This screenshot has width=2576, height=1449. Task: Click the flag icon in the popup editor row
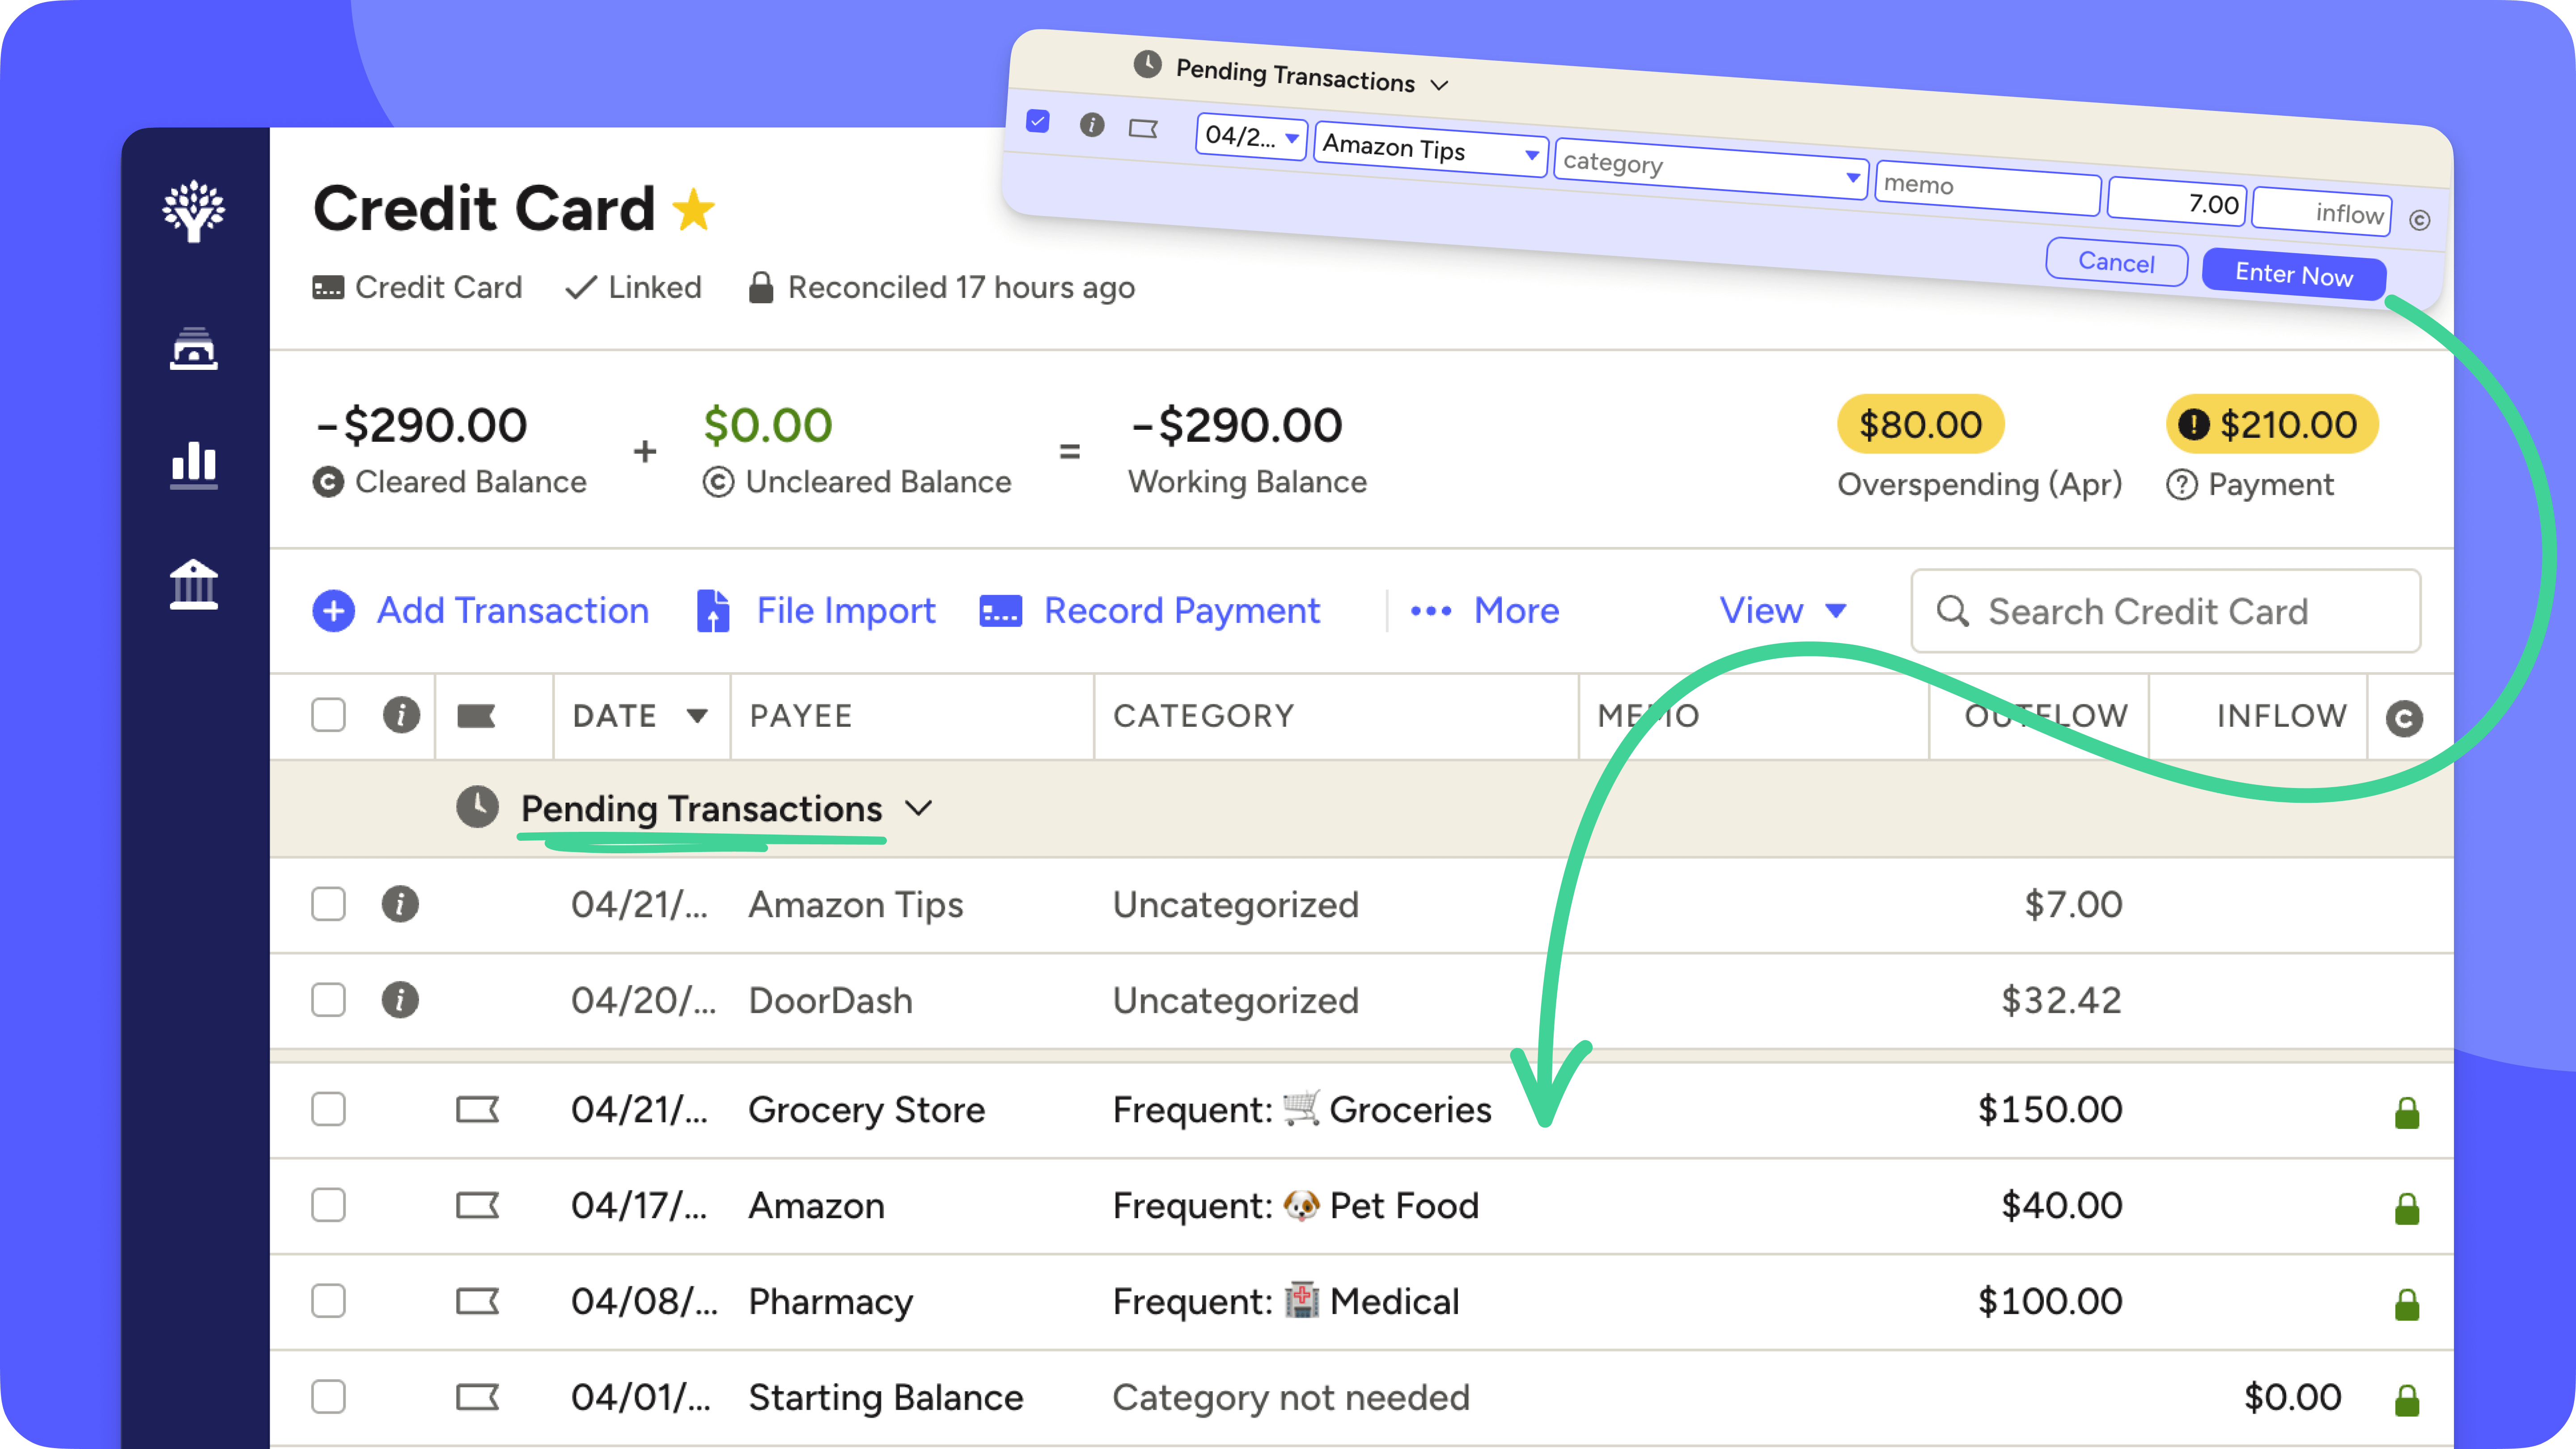point(1143,129)
